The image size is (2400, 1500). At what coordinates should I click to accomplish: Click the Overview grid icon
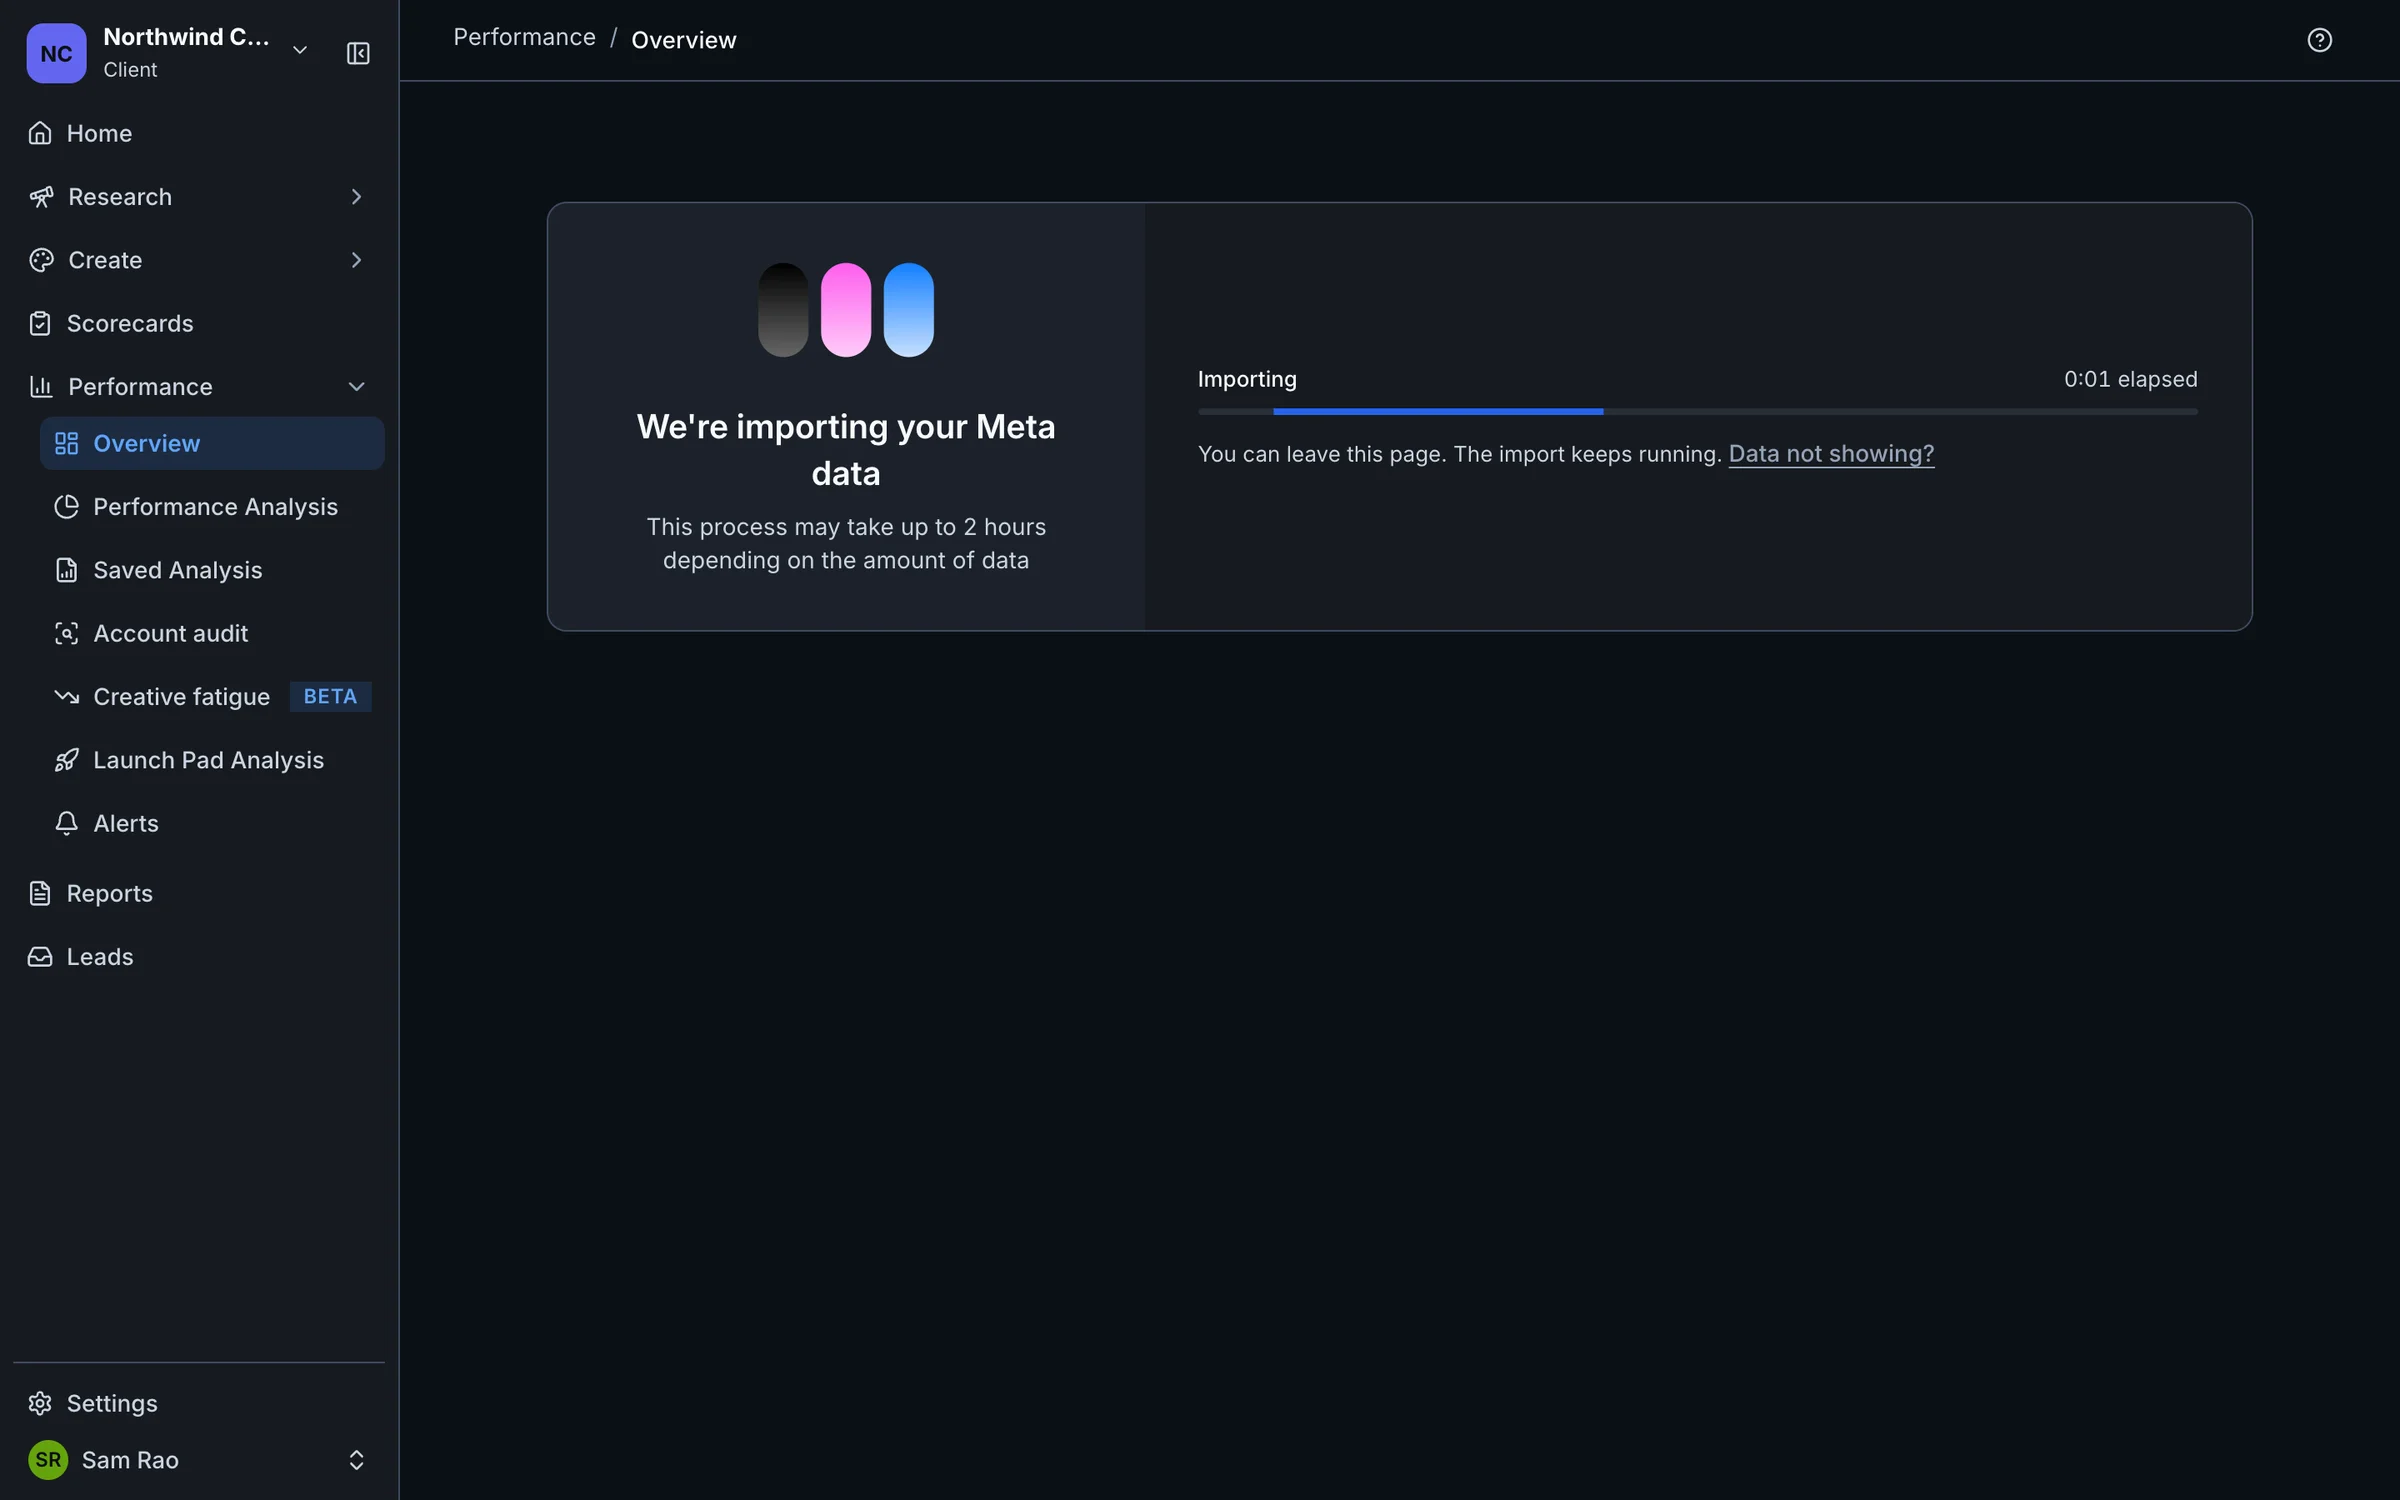(x=66, y=443)
